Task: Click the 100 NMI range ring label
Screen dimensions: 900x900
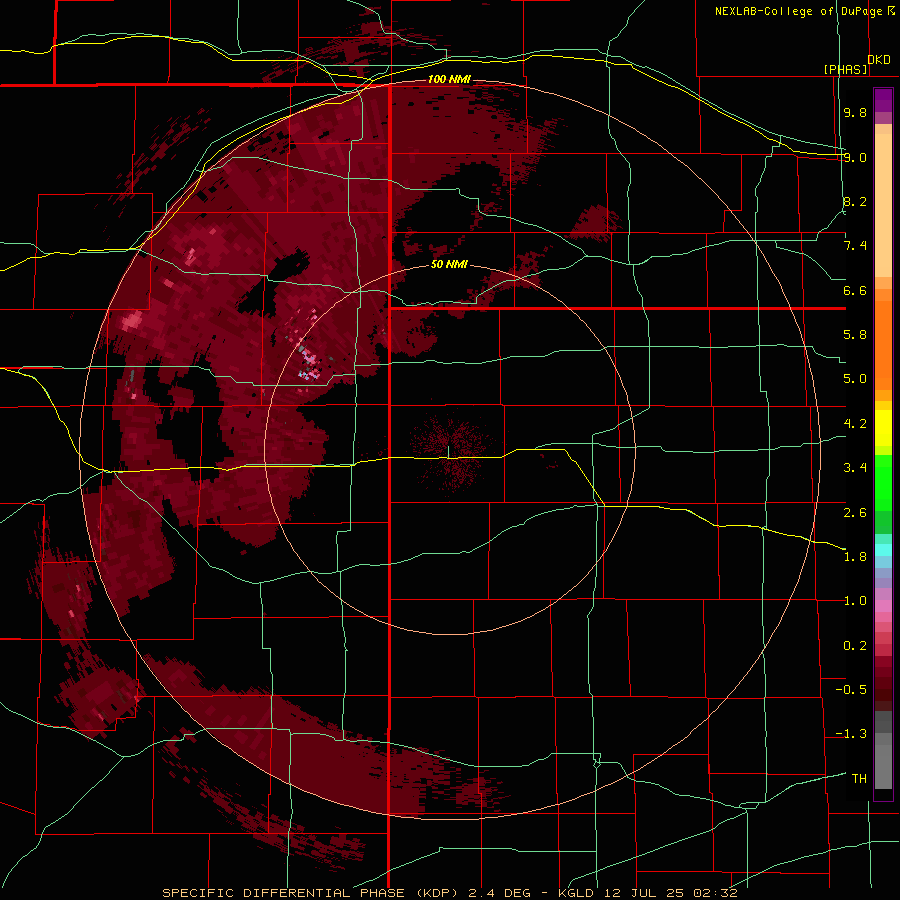Action: [x=449, y=79]
